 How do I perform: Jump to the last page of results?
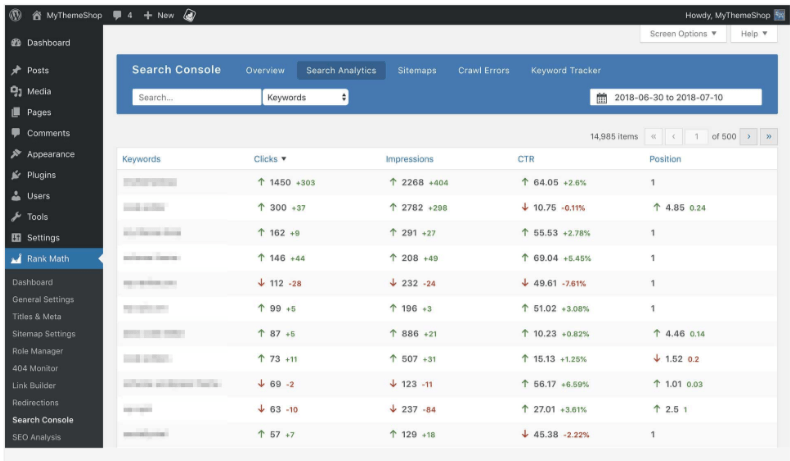pos(769,136)
